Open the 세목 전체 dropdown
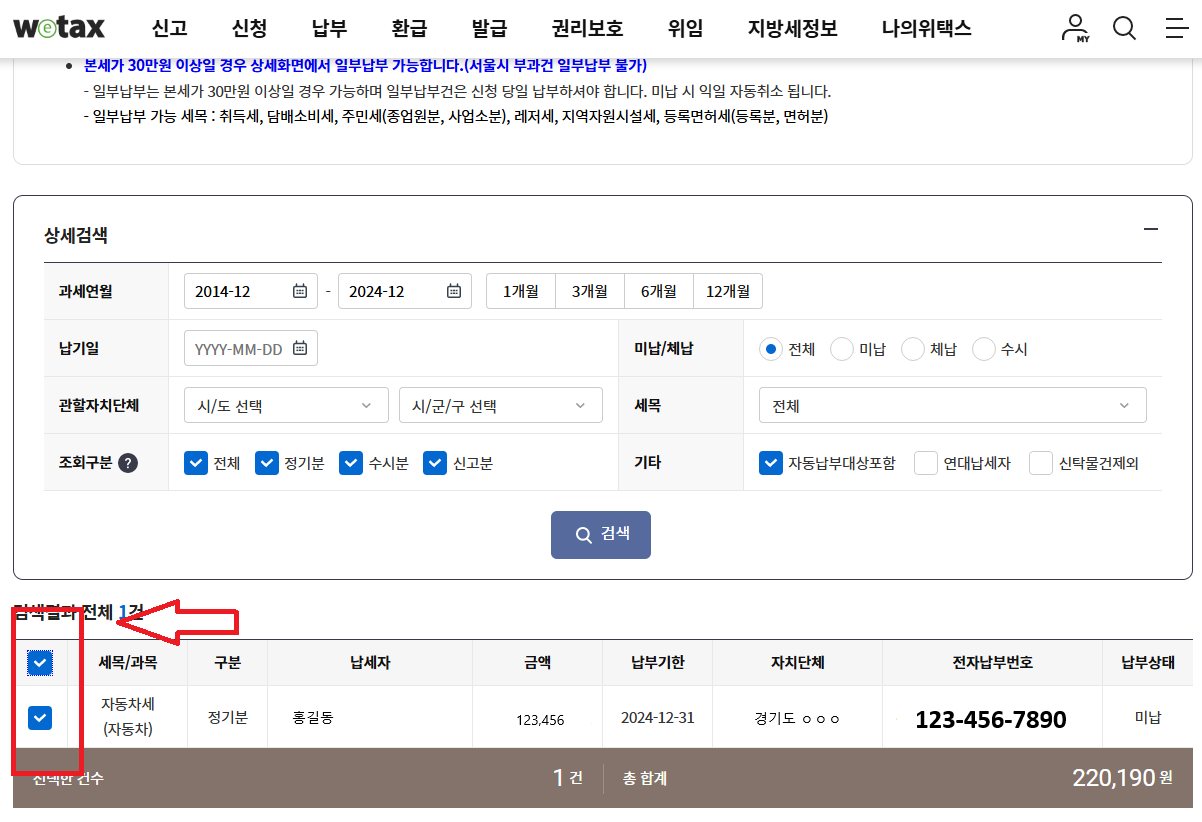The width and height of the screenshot is (1202, 822). point(952,405)
